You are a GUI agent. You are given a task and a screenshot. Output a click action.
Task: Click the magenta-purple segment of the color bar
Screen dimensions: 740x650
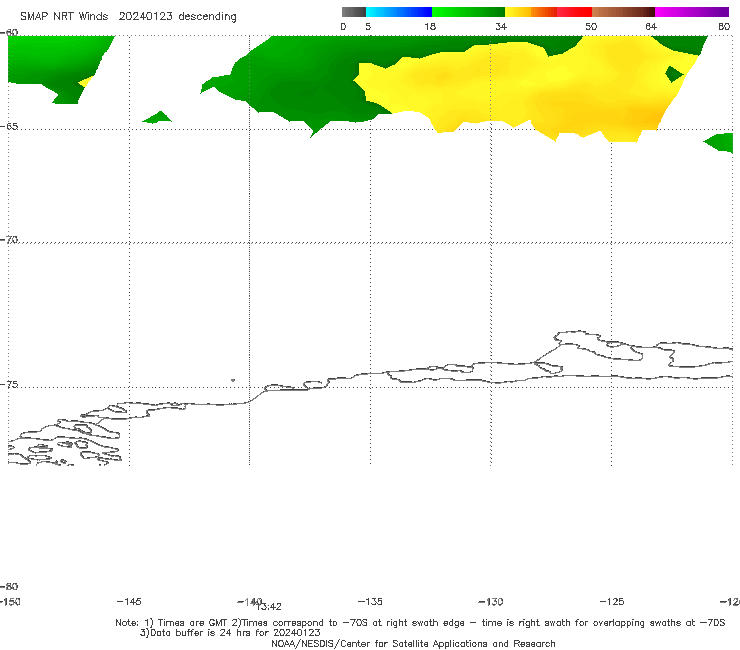pyautogui.click(x=692, y=12)
